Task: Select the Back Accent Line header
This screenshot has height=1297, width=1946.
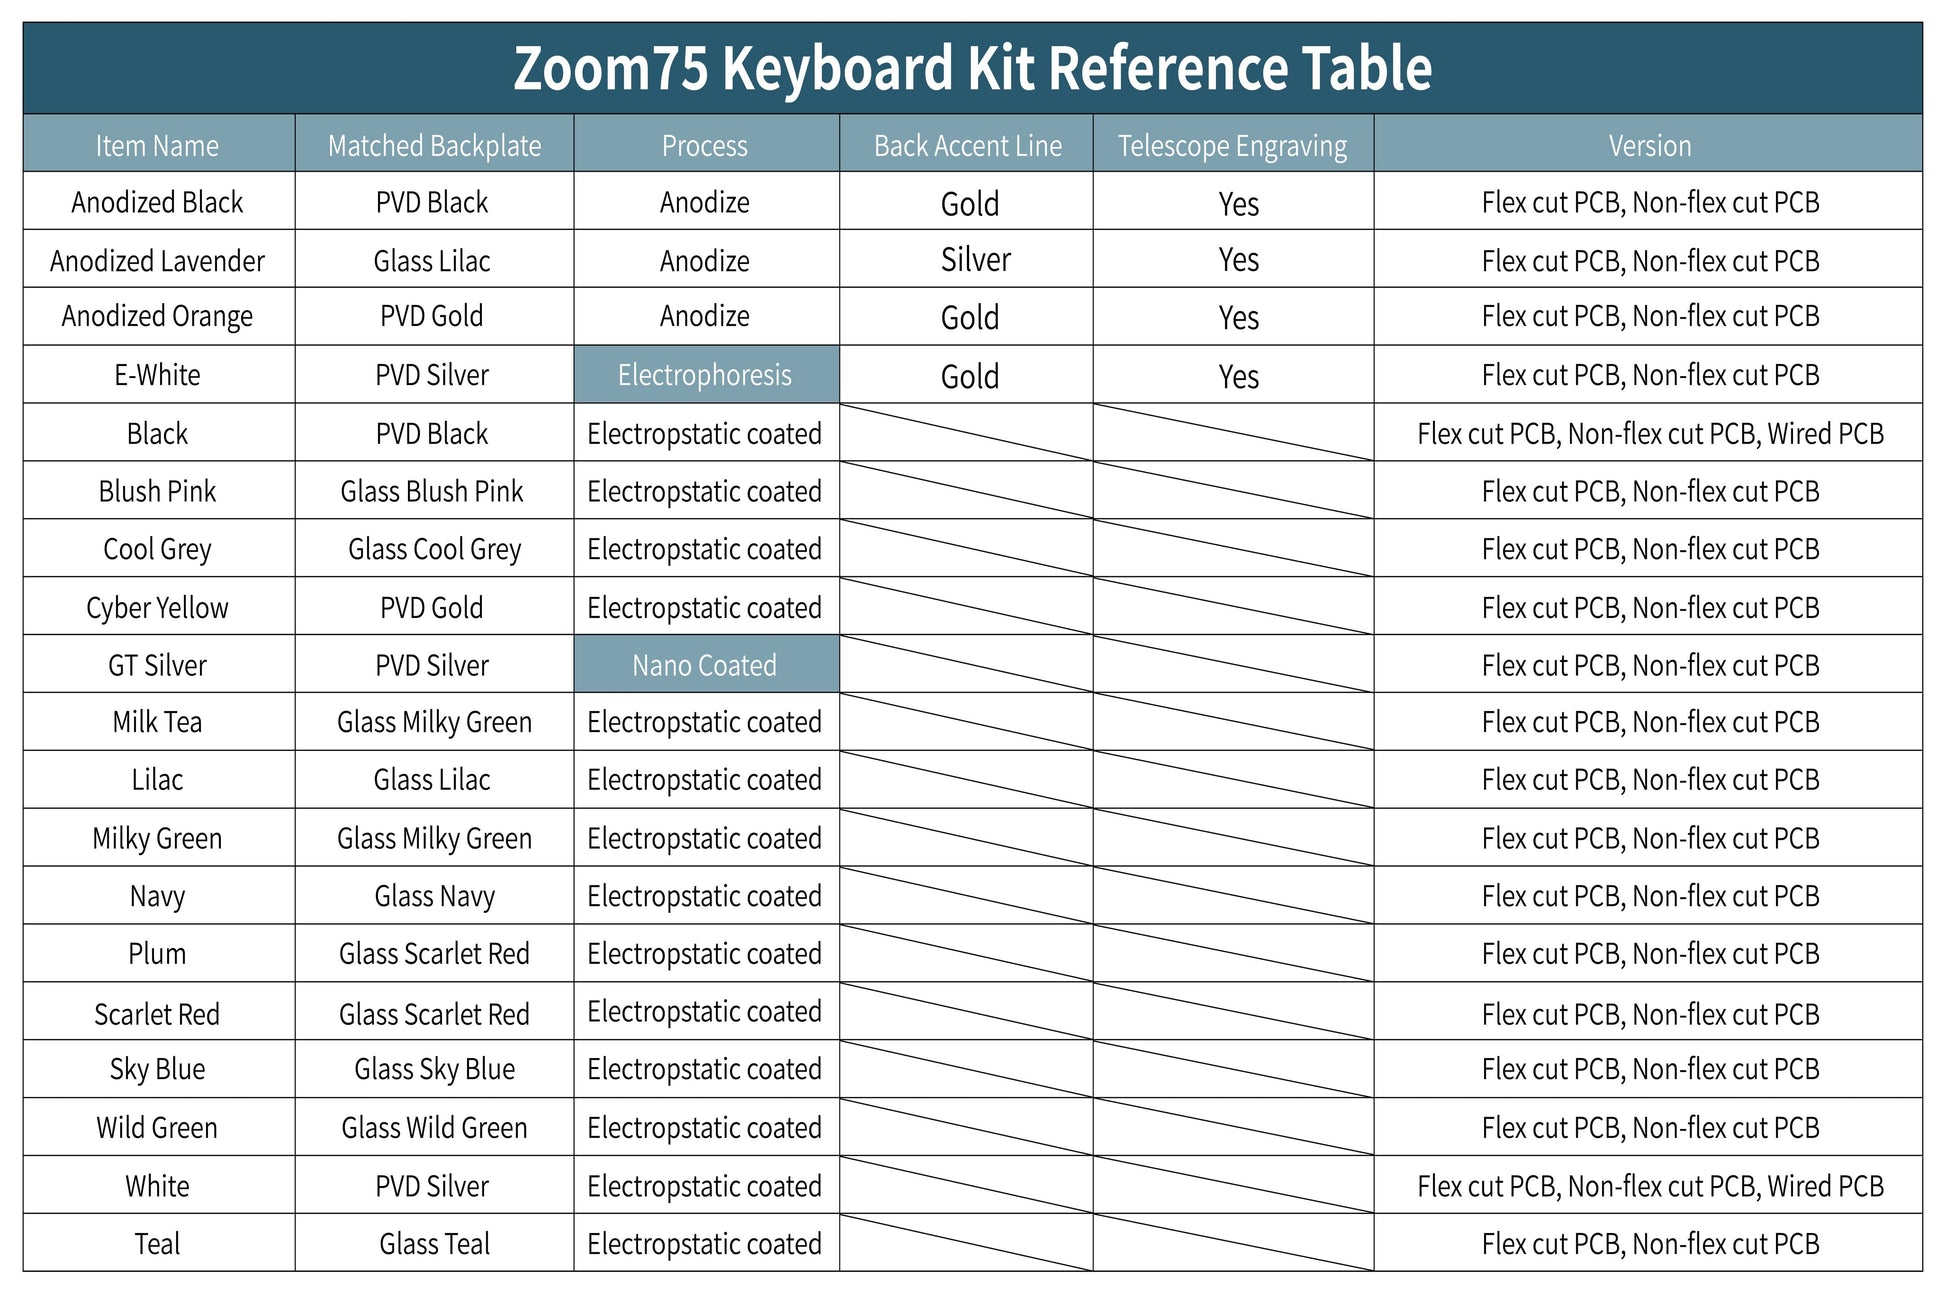Action: (x=967, y=145)
